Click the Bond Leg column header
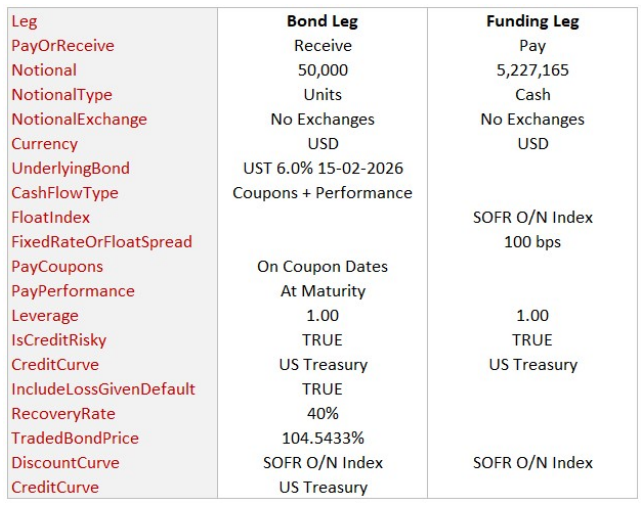Screen dimensions: 643x507 (322, 21)
